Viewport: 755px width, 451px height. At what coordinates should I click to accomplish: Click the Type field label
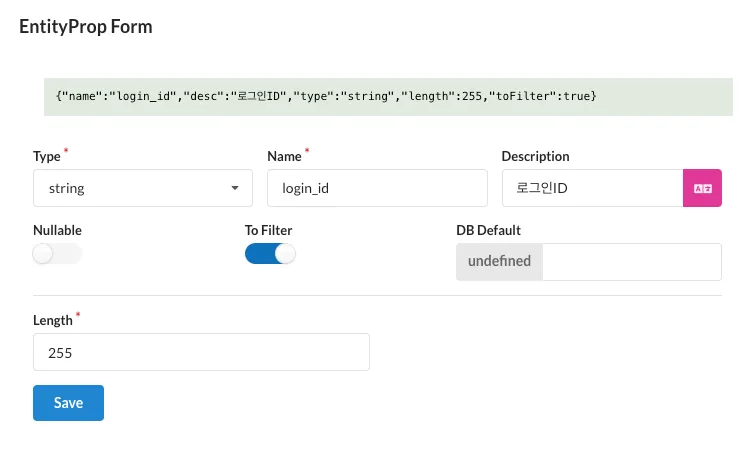[46, 156]
